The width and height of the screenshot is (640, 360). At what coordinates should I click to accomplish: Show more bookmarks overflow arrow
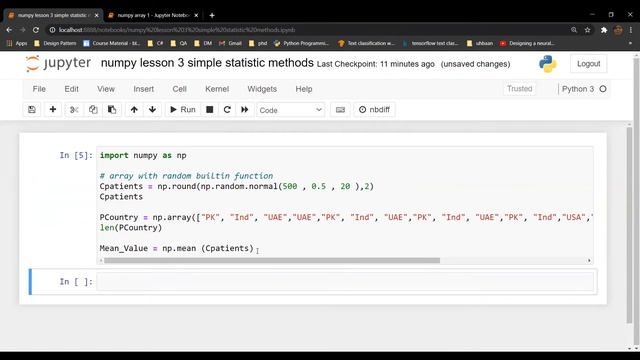pos(630,43)
